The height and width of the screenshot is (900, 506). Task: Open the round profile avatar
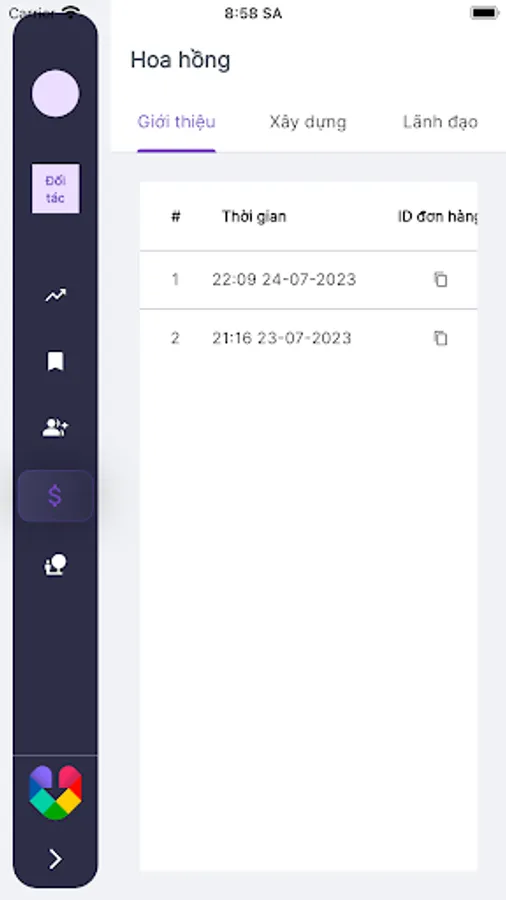click(56, 94)
